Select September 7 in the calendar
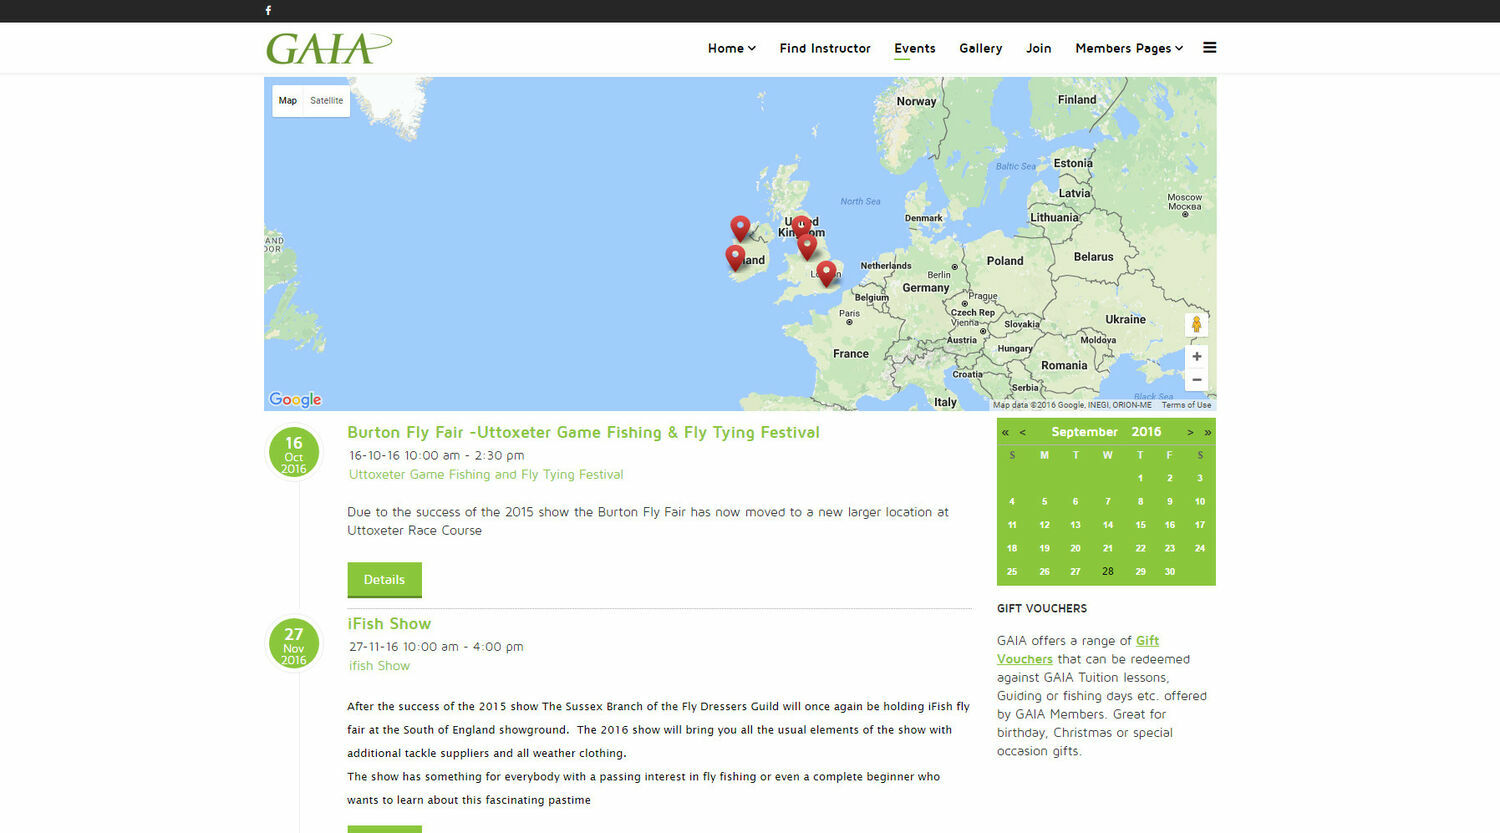 [x=1108, y=502]
